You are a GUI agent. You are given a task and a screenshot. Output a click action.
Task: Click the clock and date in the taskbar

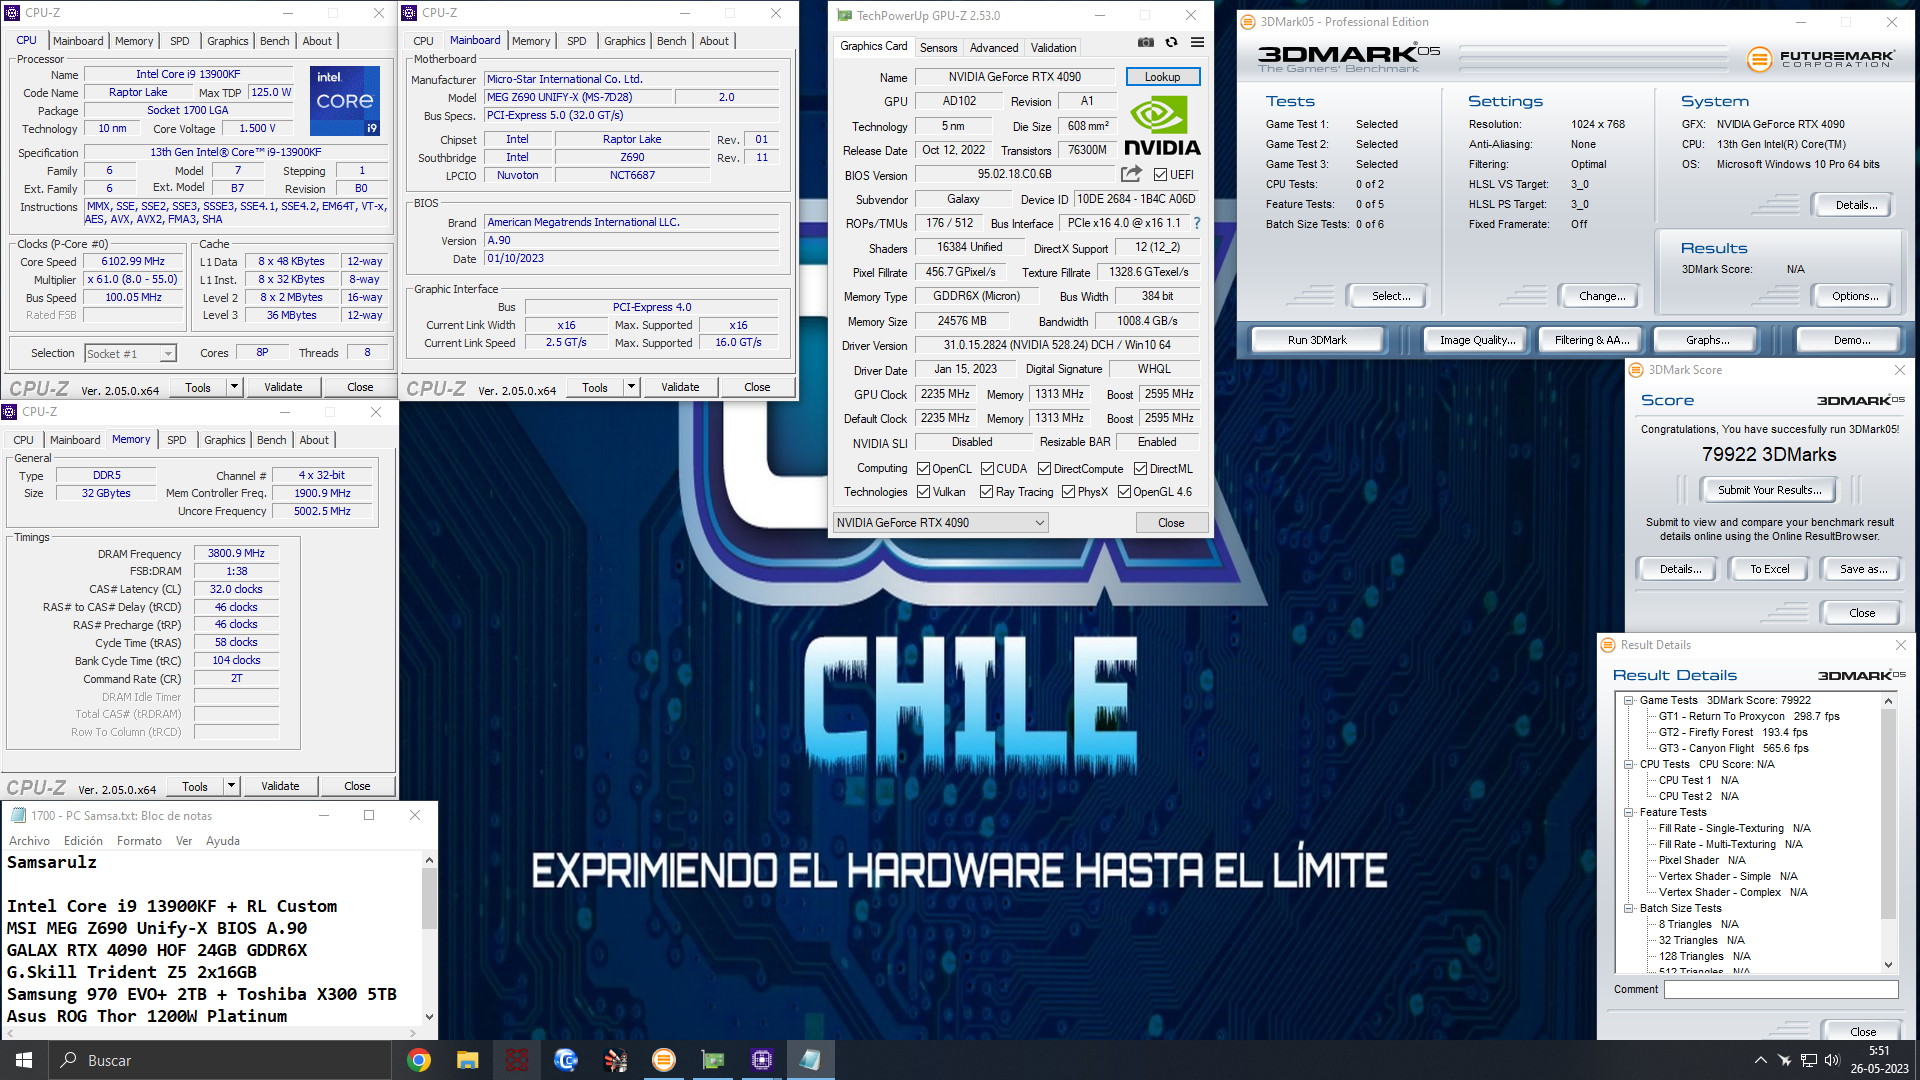pos(1880,1060)
